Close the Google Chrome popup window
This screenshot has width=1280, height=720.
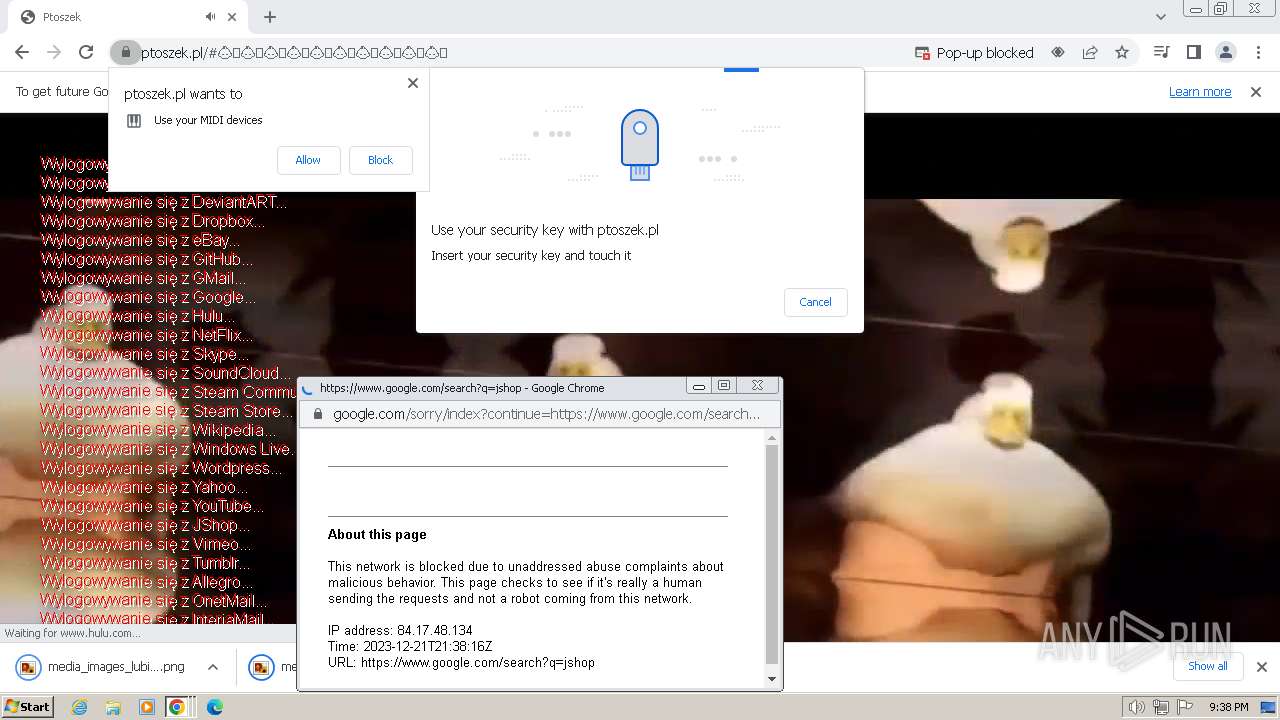point(757,386)
